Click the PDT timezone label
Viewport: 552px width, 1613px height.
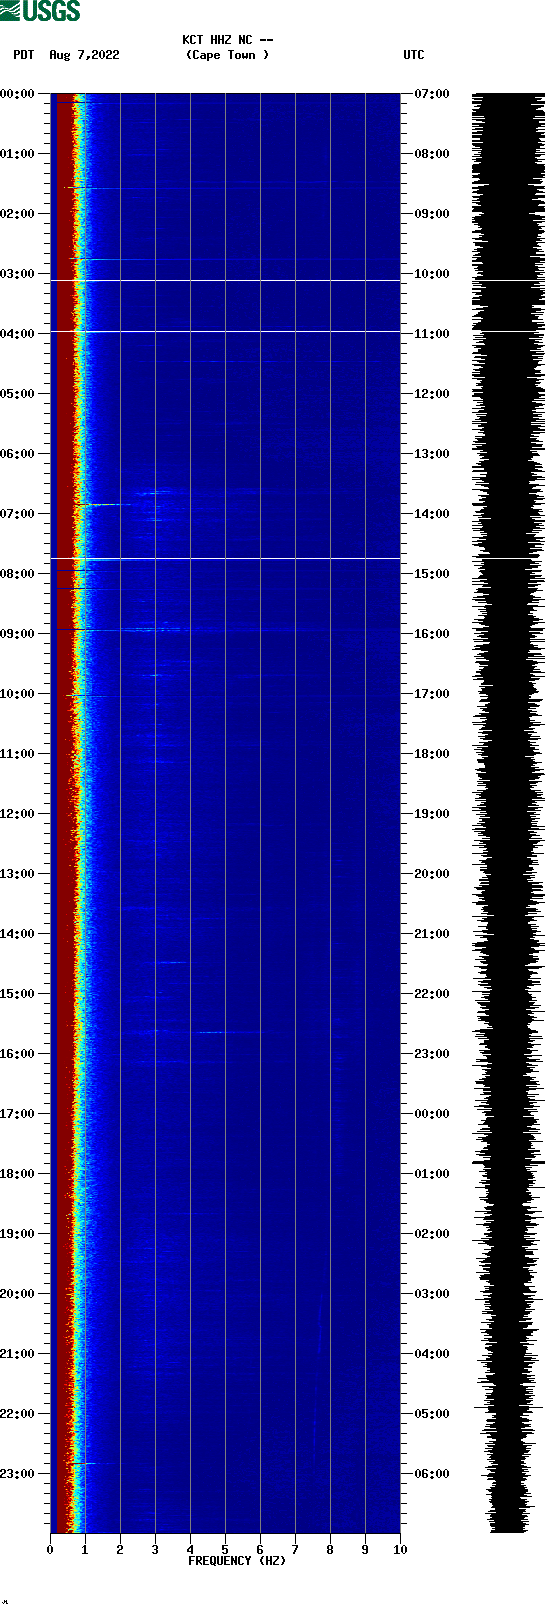pyautogui.click(x=23, y=55)
